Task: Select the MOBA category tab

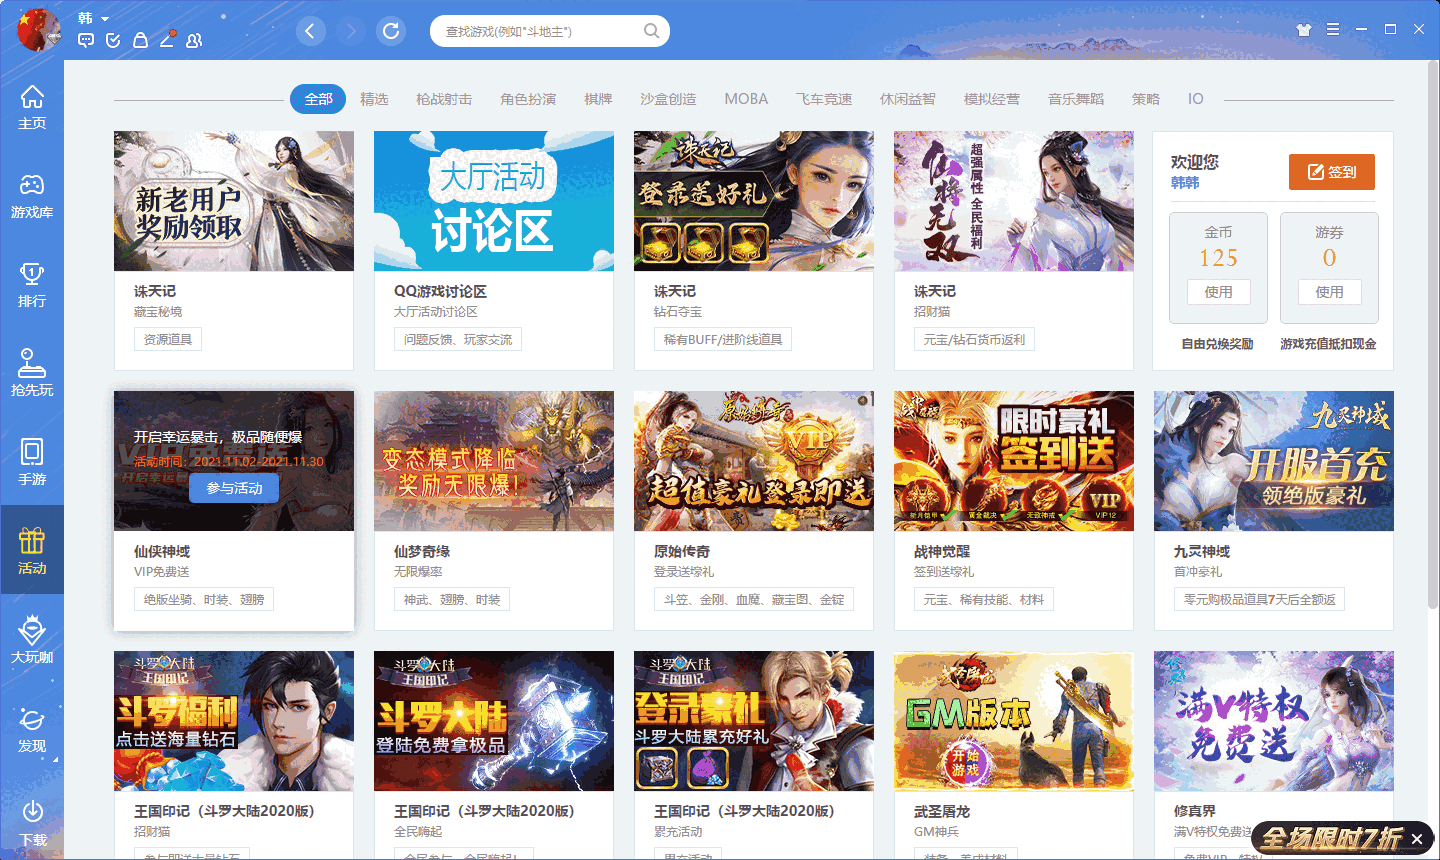Action: click(x=747, y=99)
